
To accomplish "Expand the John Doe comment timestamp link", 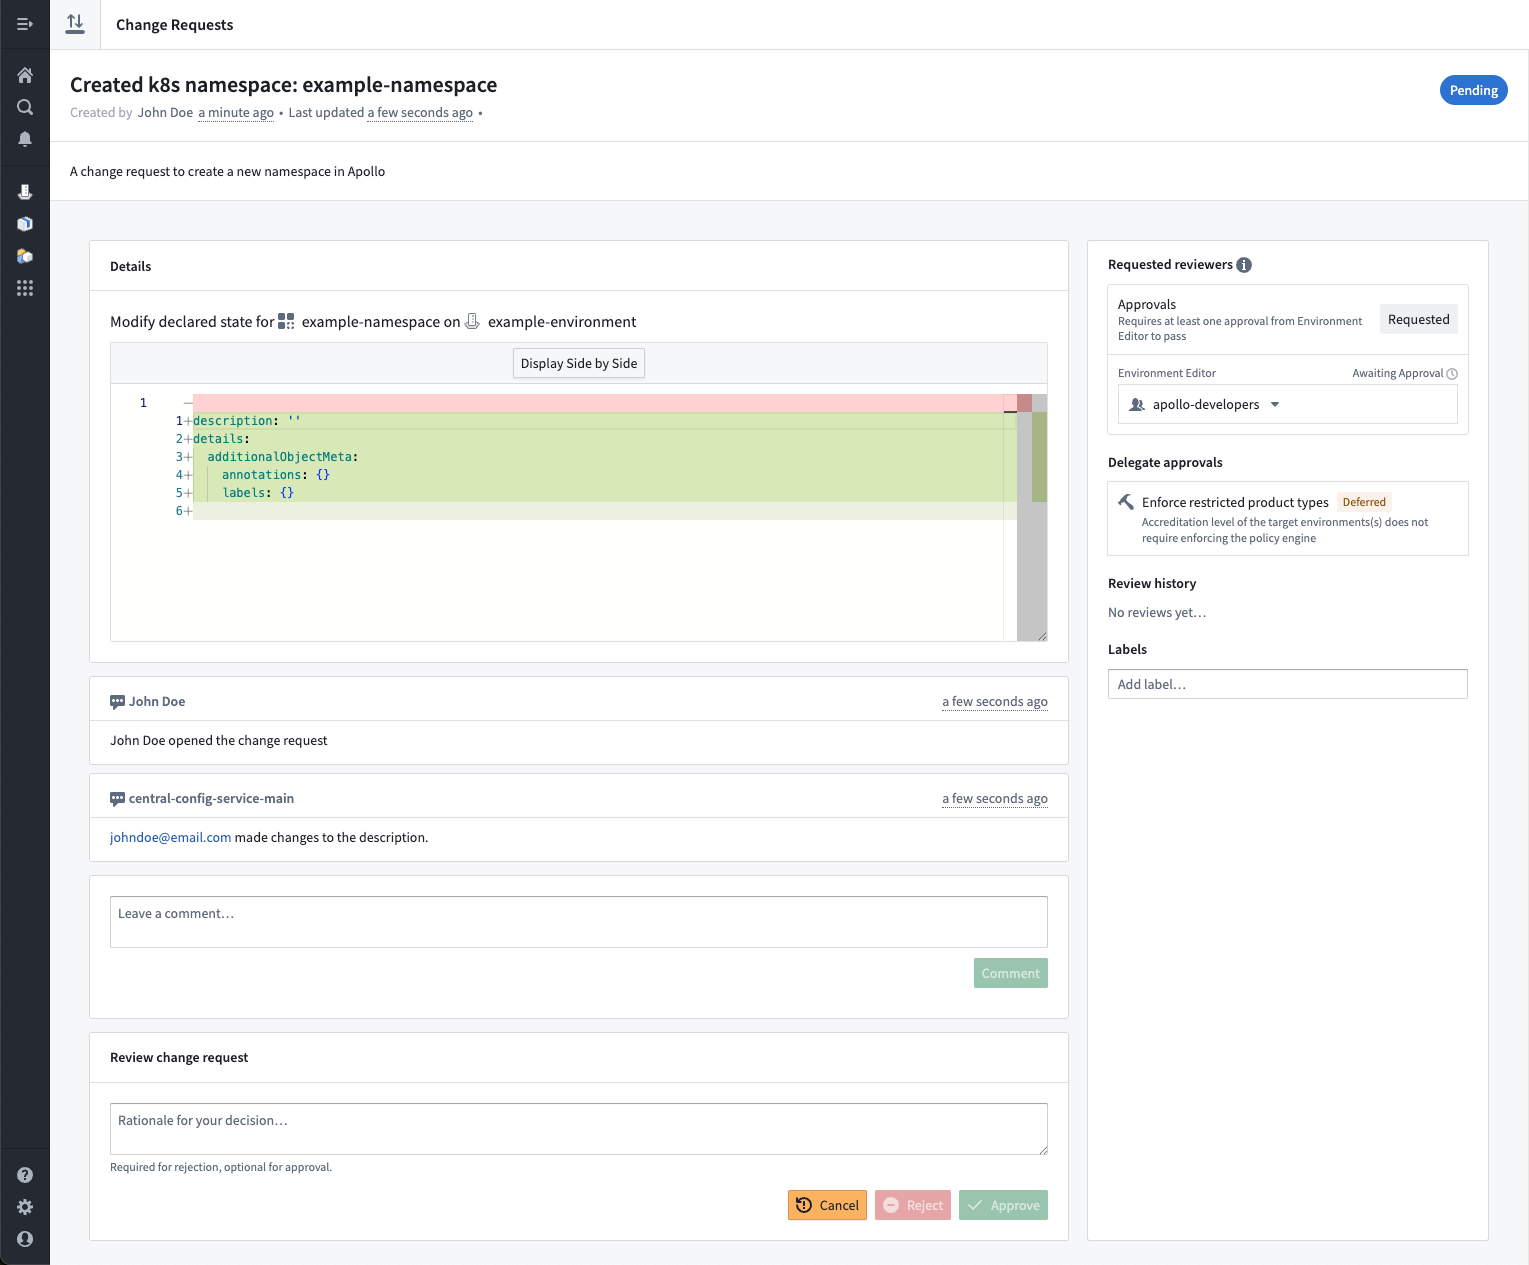I will pos(994,701).
